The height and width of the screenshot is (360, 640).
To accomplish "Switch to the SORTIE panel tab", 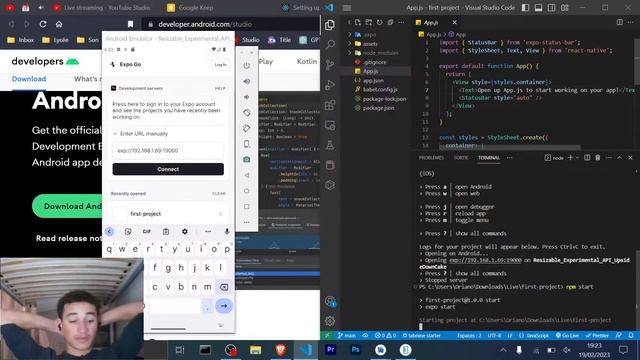I will click(461, 158).
